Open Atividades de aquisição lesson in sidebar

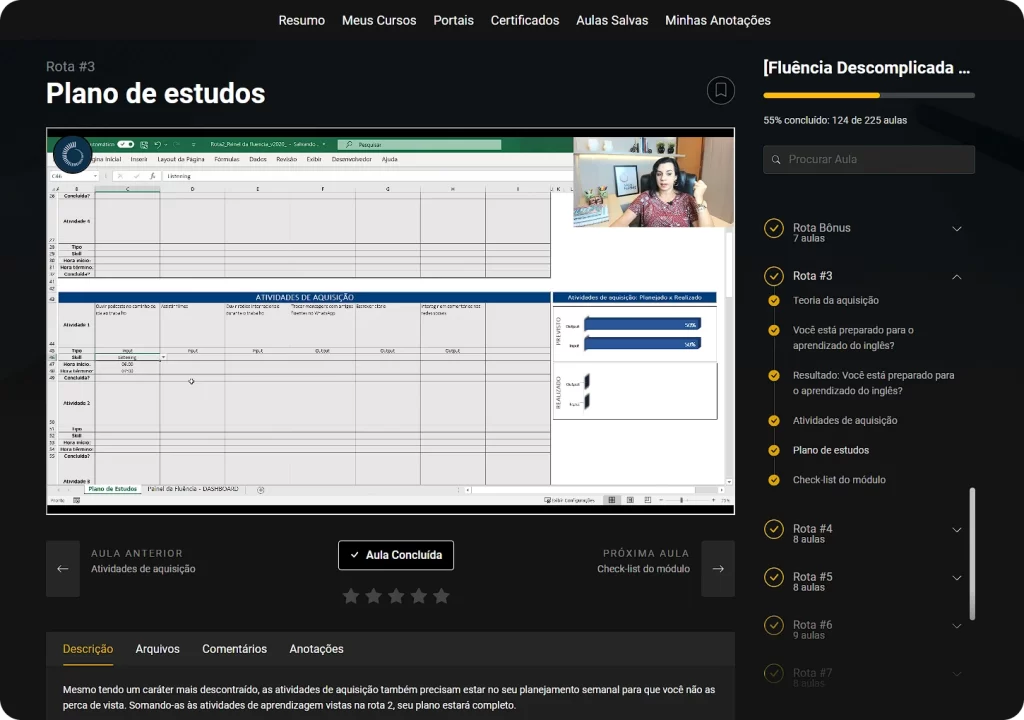point(845,421)
